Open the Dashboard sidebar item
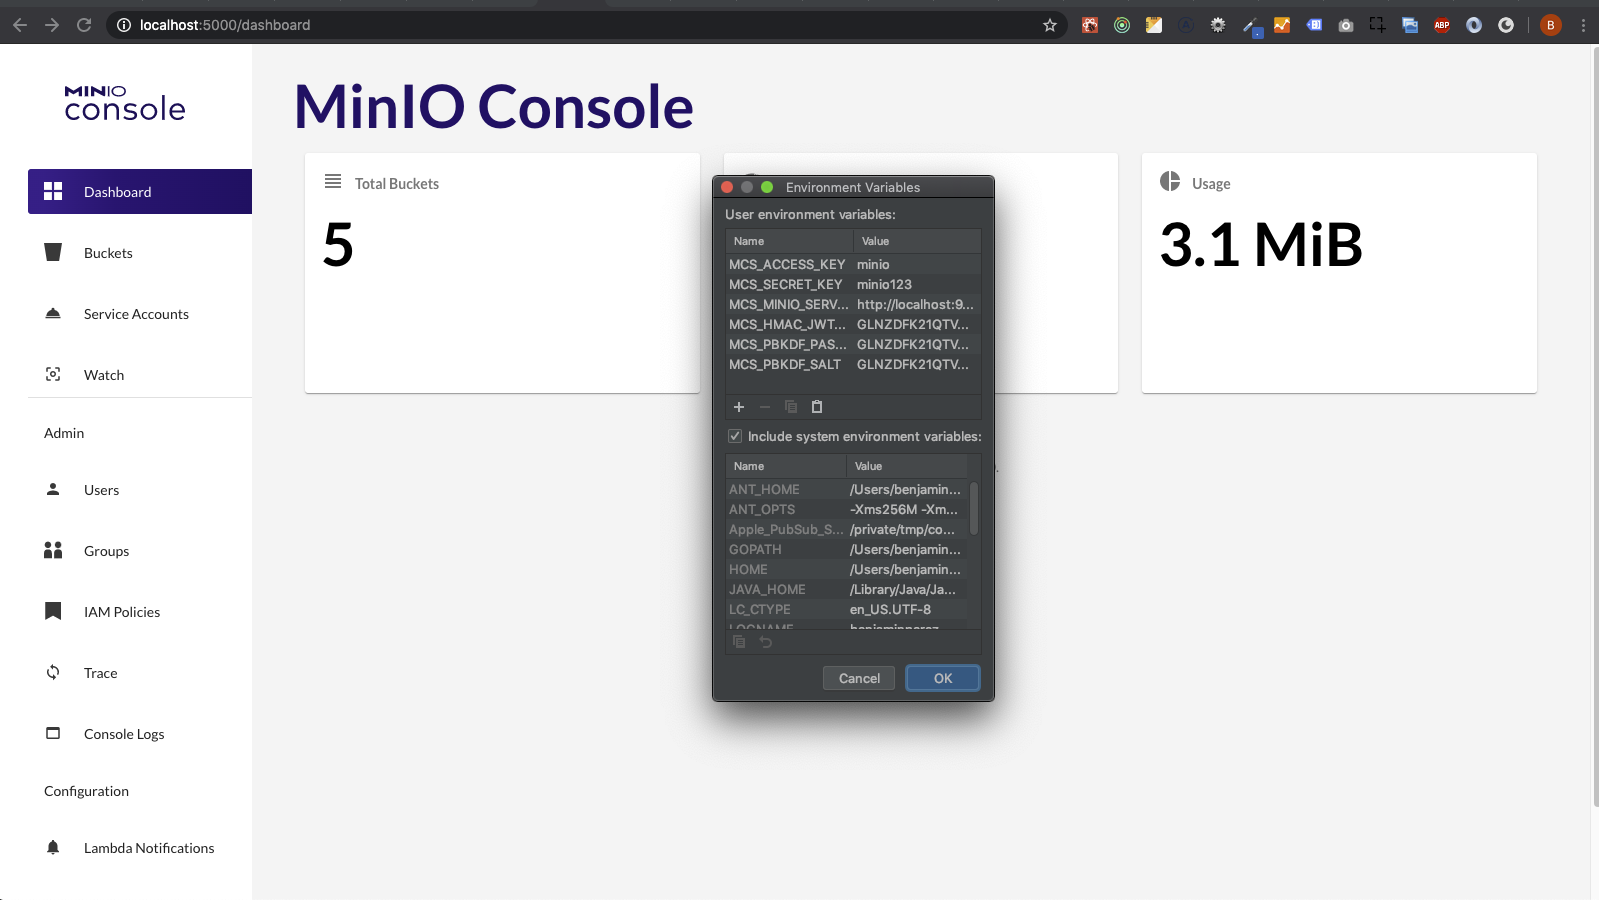 pos(140,191)
